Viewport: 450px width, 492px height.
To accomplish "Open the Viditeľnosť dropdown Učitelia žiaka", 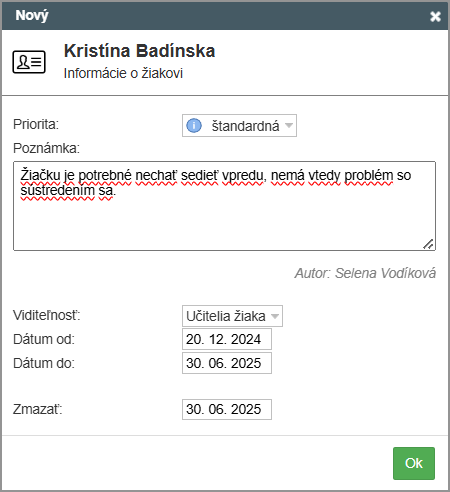I will 232,316.
